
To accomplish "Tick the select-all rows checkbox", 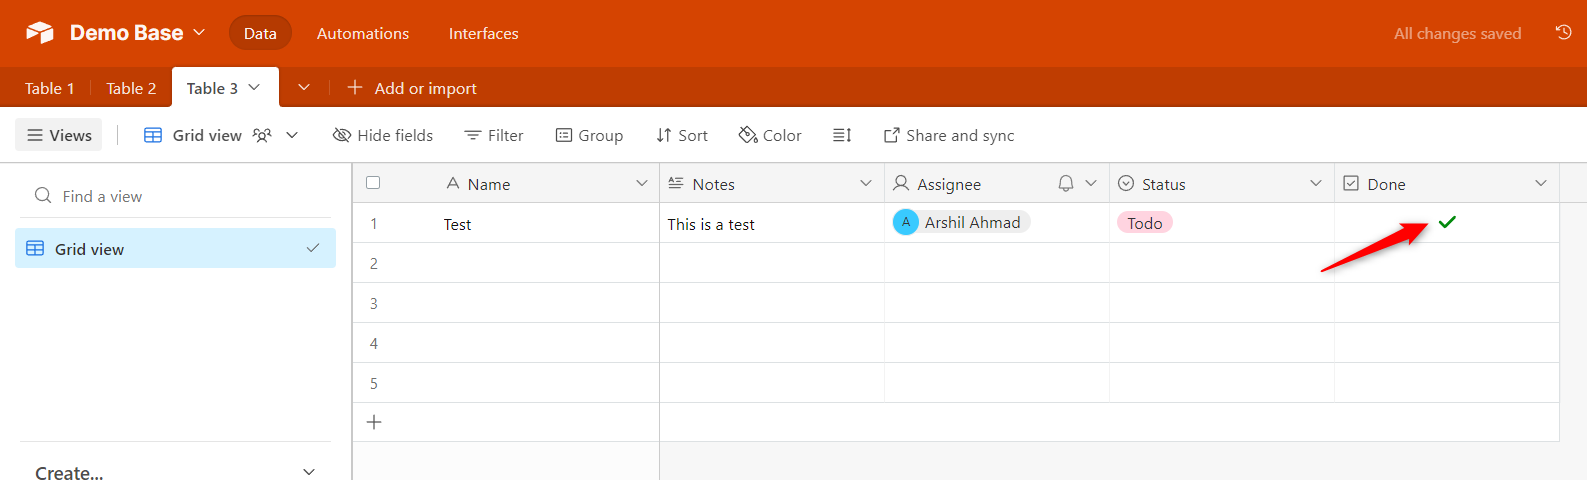I will pos(373,183).
